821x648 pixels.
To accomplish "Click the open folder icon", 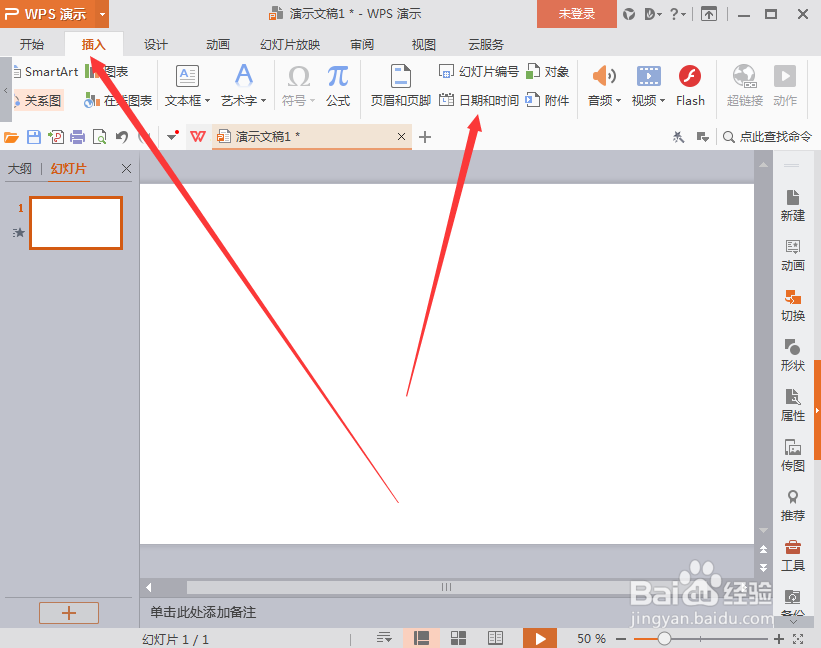I will (x=12, y=137).
